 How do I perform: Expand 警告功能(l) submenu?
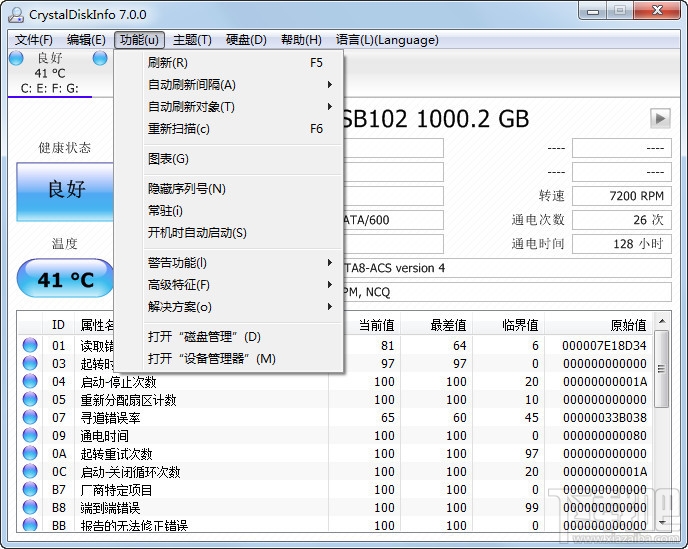coord(228,262)
